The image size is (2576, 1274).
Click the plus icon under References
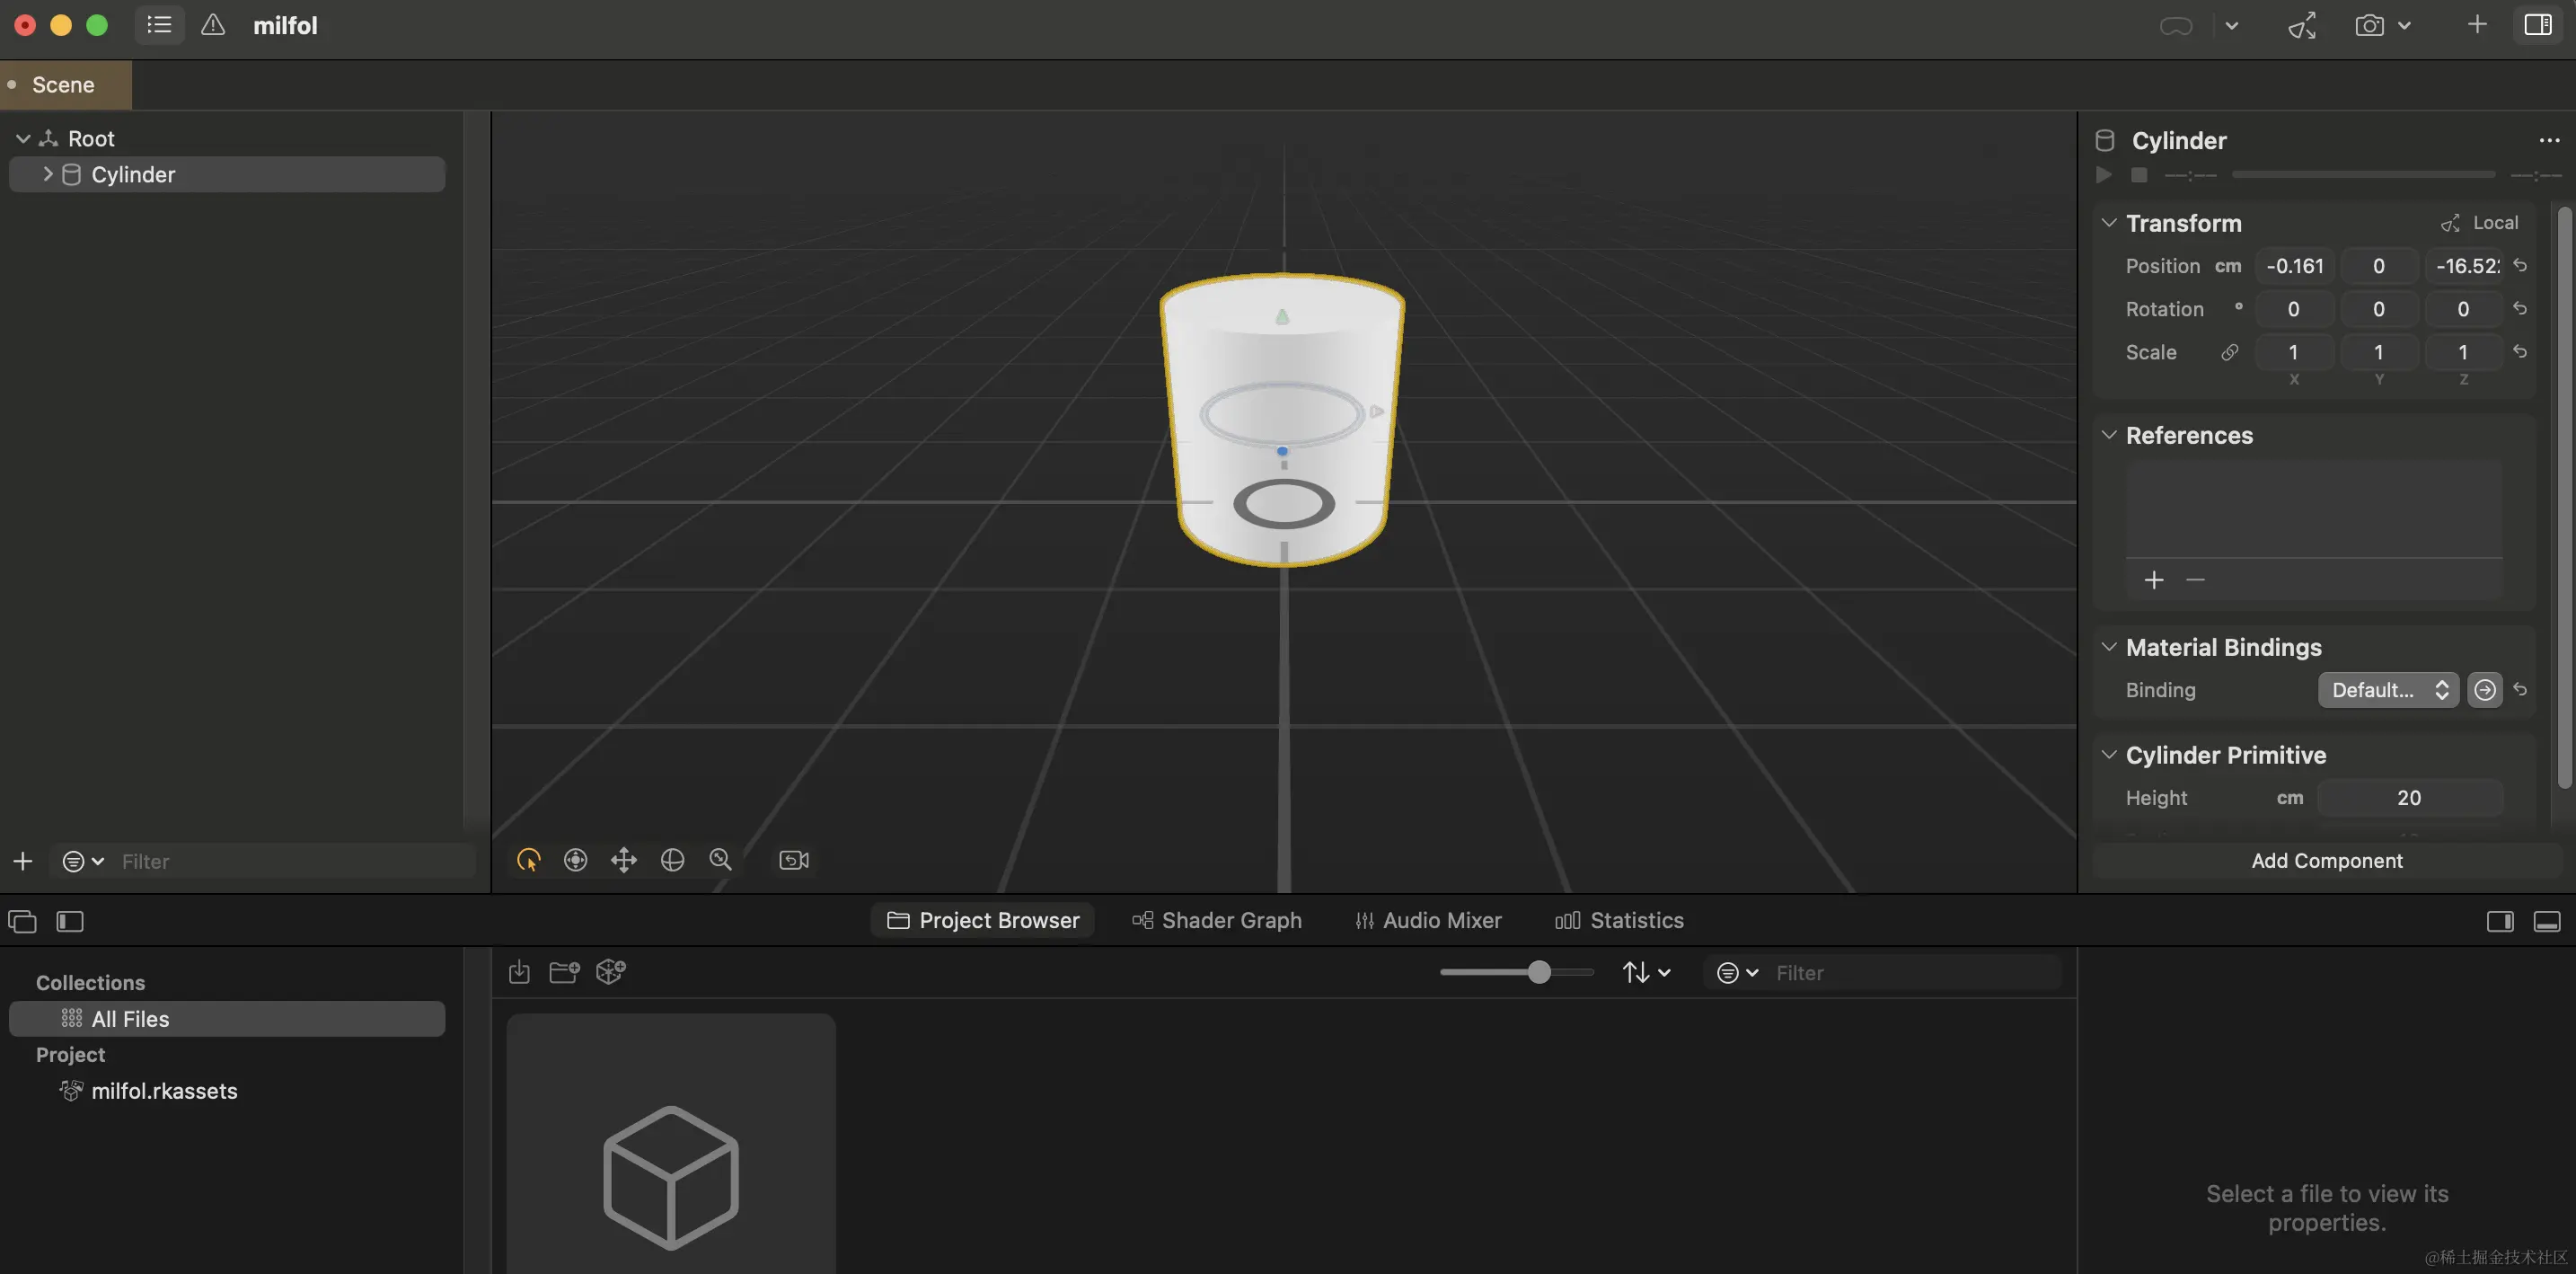[x=2154, y=580]
